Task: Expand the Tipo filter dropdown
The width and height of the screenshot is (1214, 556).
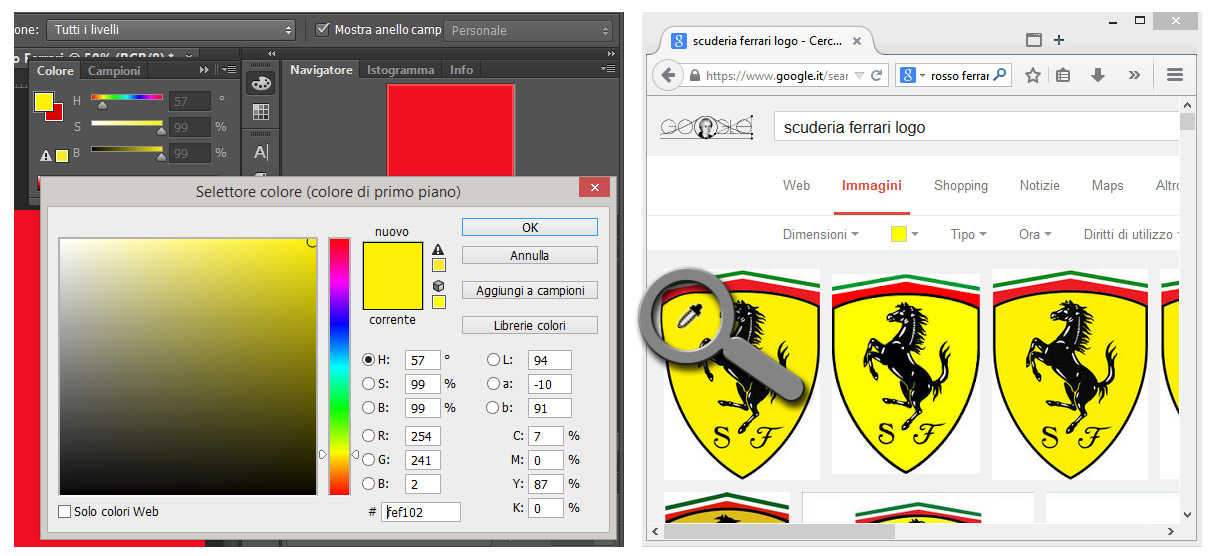Action: [x=968, y=234]
